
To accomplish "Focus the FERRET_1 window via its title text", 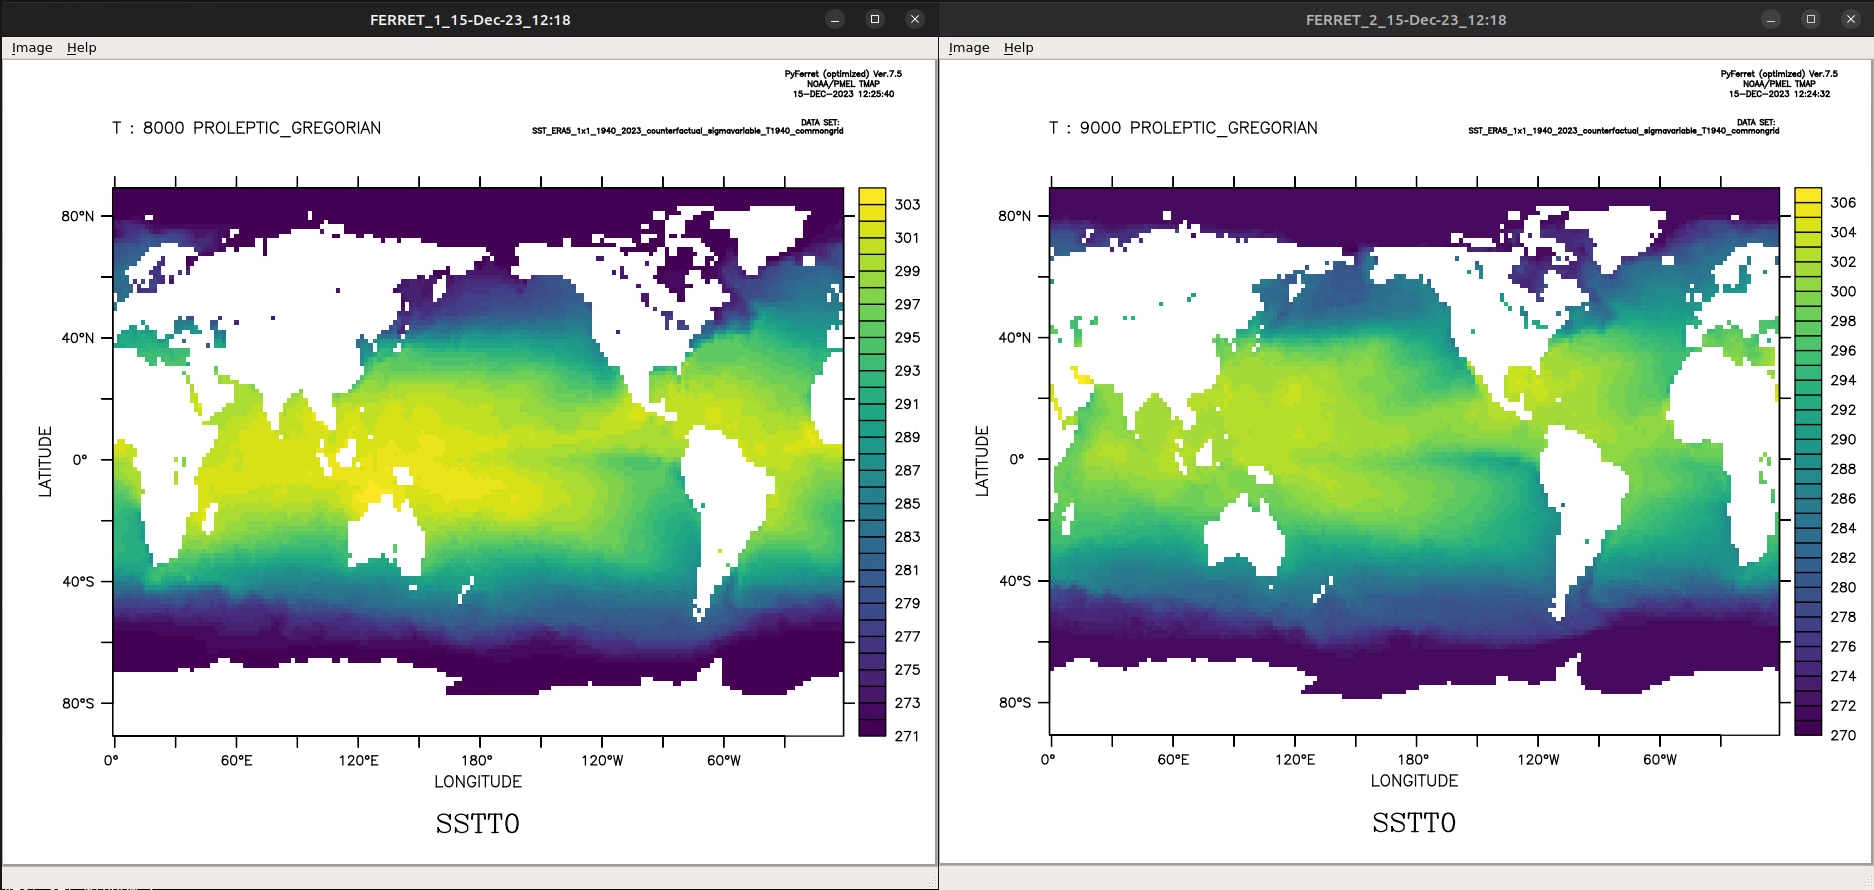I will coord(470,20).
